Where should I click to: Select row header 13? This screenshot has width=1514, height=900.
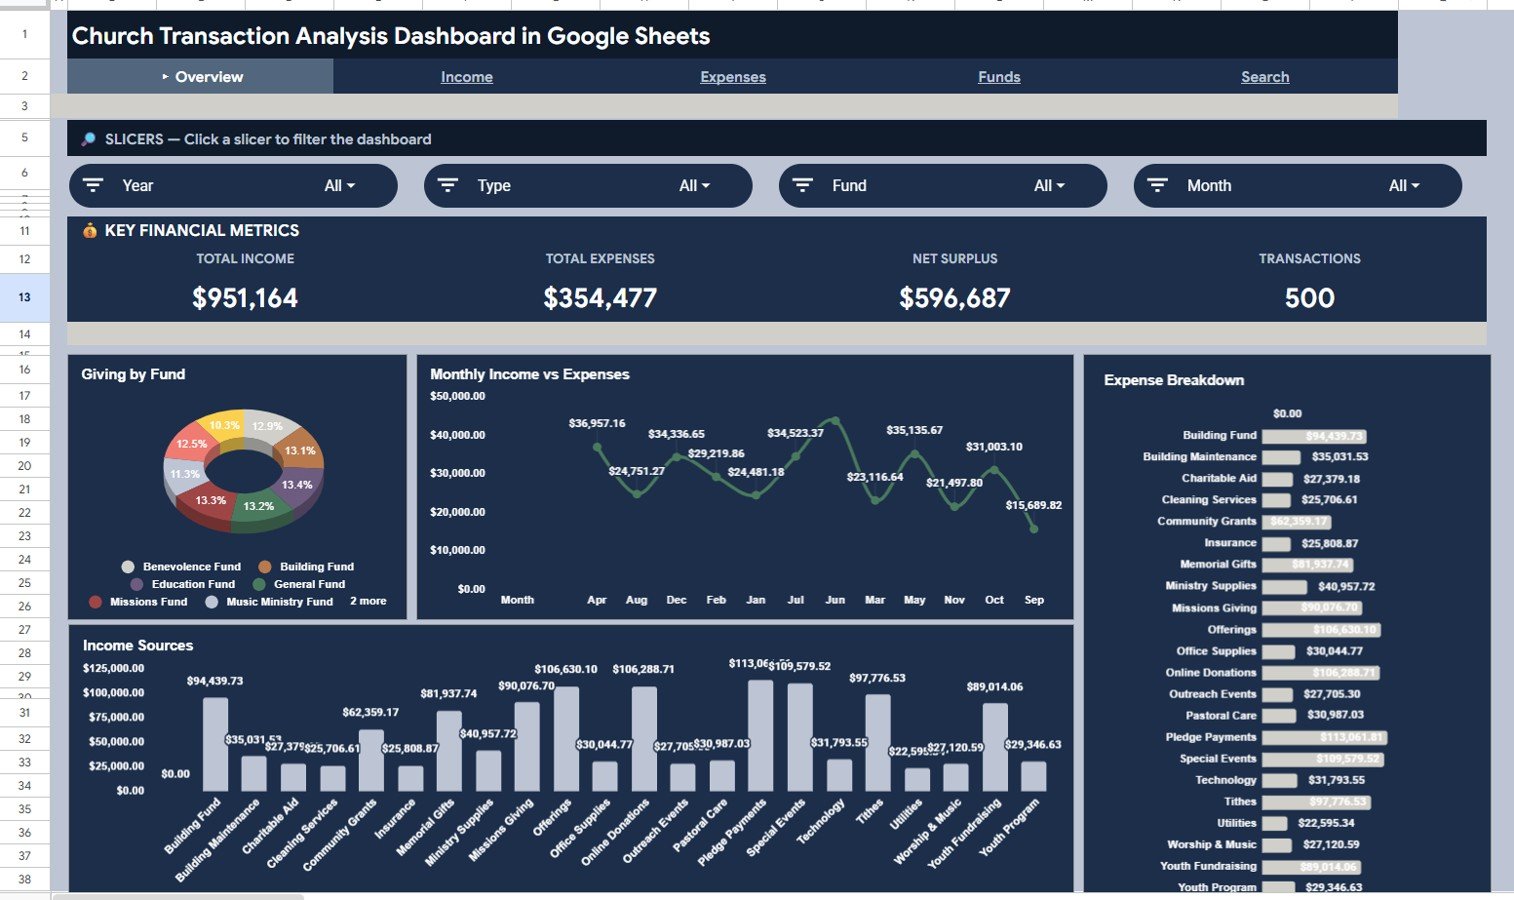(24, 297)
